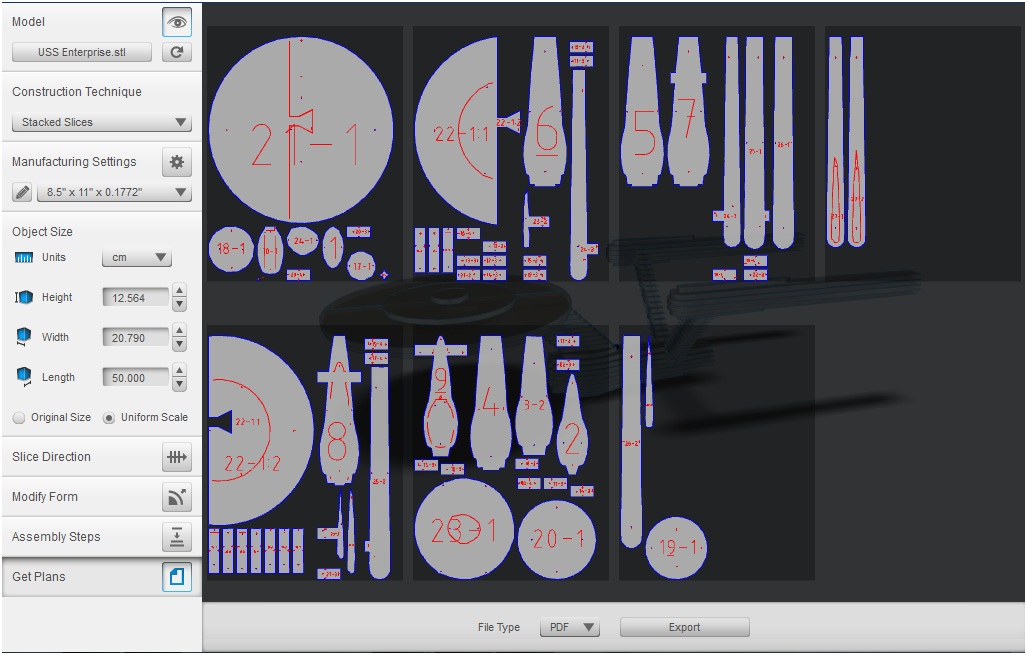Select the 22-1:1 half-disc slice part
This screenshot has height=655, width=1027.
(458, 131)
